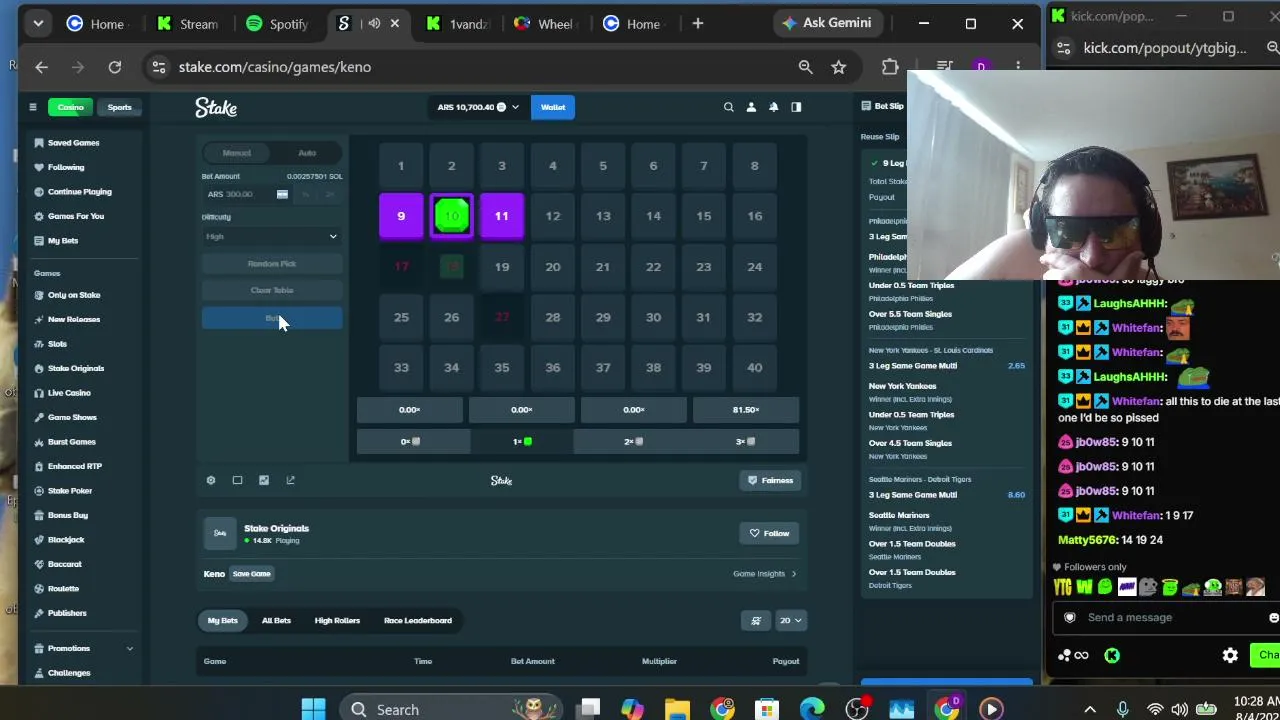Viewport: 1280px width, 720px height.
Task: Switch to the All Bets tab
Action: tap(276, 621)
